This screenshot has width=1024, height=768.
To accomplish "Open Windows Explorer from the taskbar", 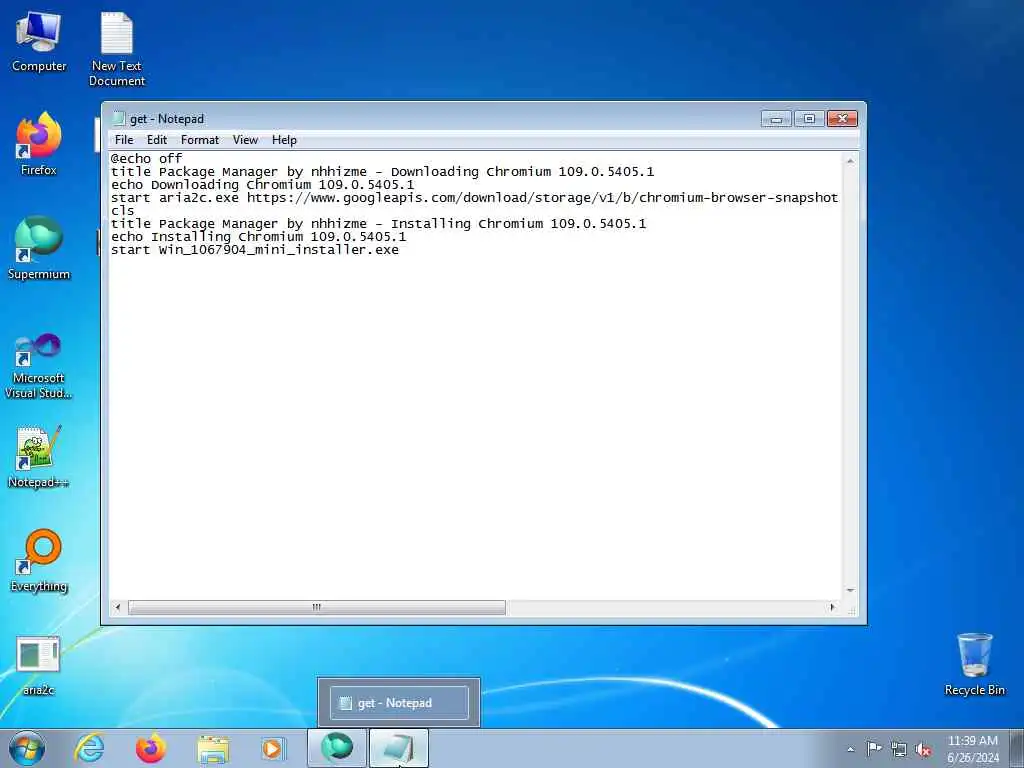I will click(213, 748).
